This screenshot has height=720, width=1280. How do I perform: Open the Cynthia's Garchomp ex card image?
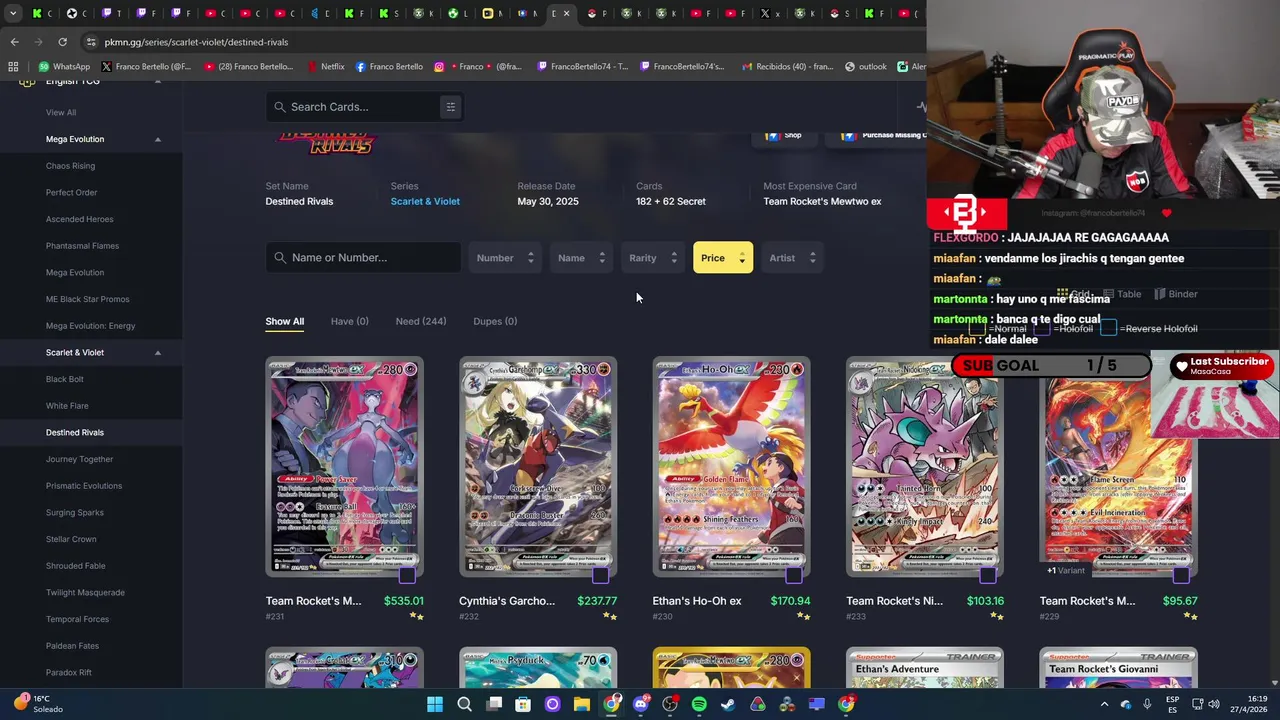(x=538, y=467)
